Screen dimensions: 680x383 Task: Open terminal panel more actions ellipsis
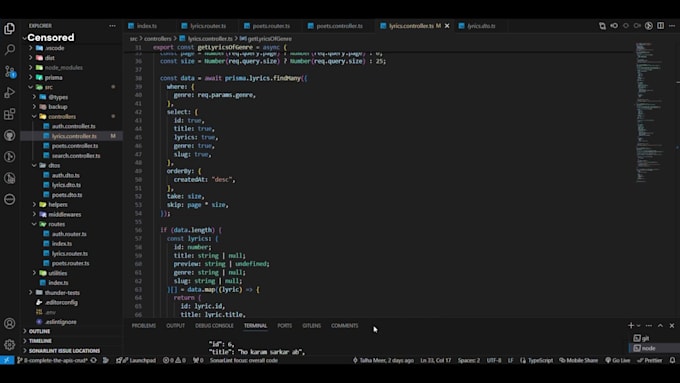point(648,325)
